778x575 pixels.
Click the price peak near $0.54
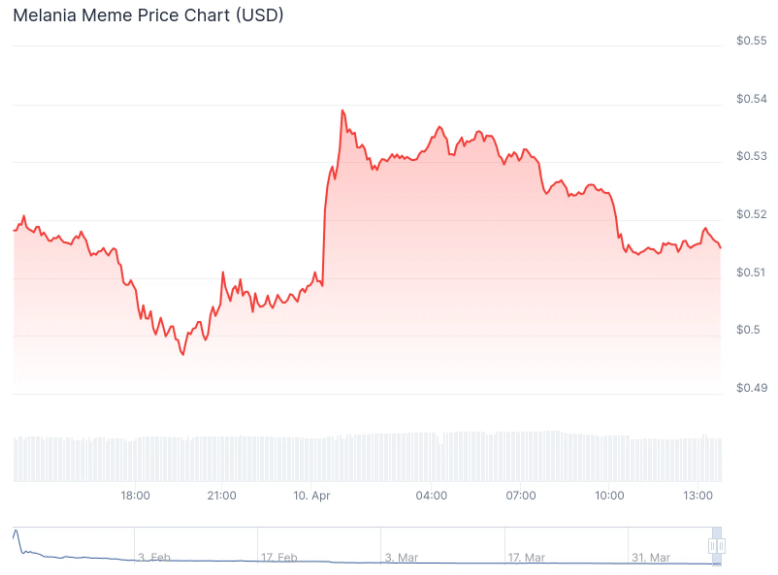coord(343,111)
